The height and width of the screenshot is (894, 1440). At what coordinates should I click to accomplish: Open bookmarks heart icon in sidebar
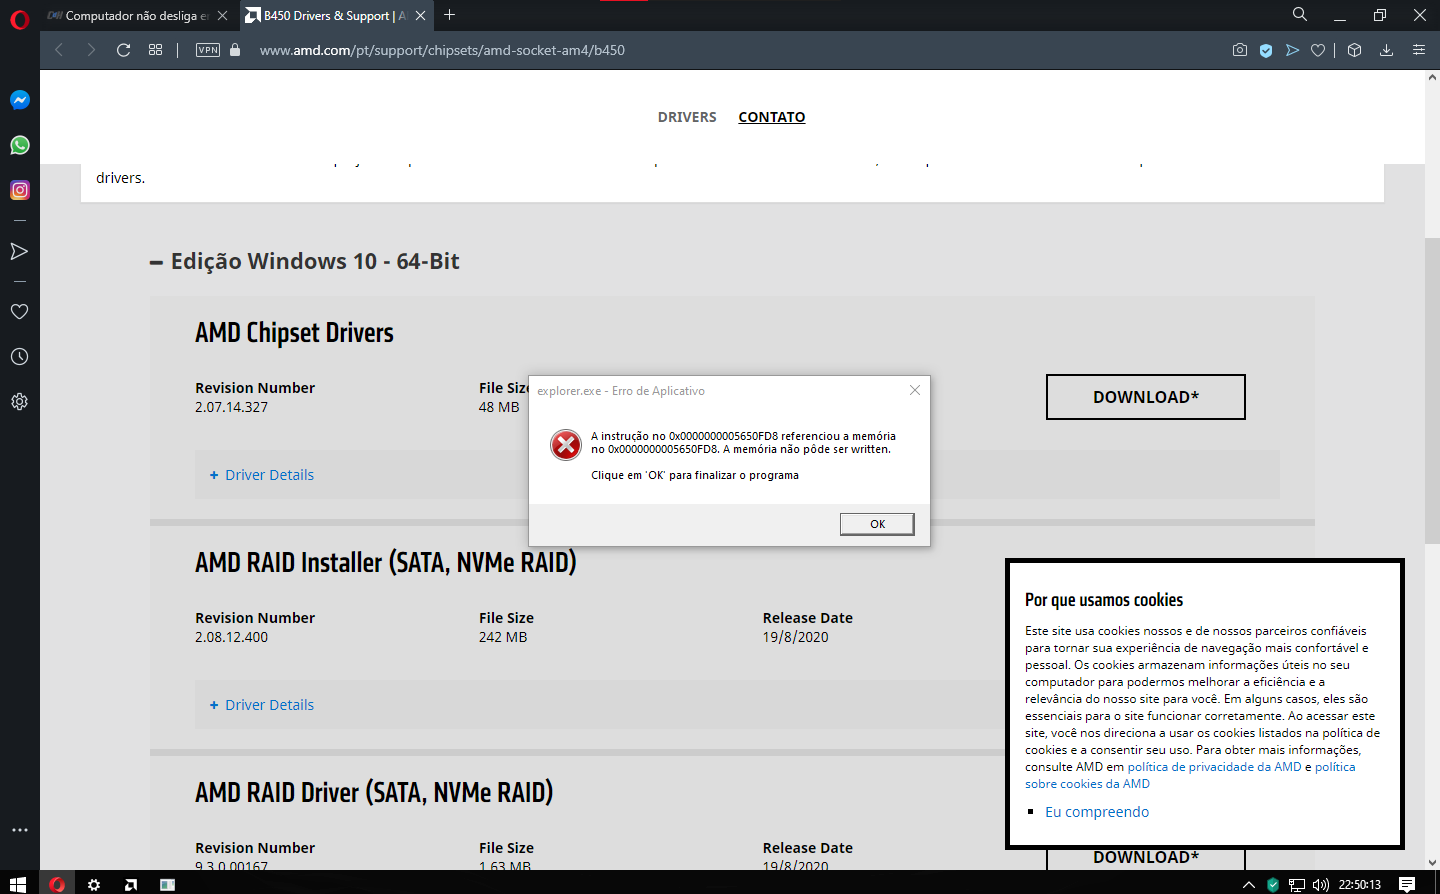(19, 311)
